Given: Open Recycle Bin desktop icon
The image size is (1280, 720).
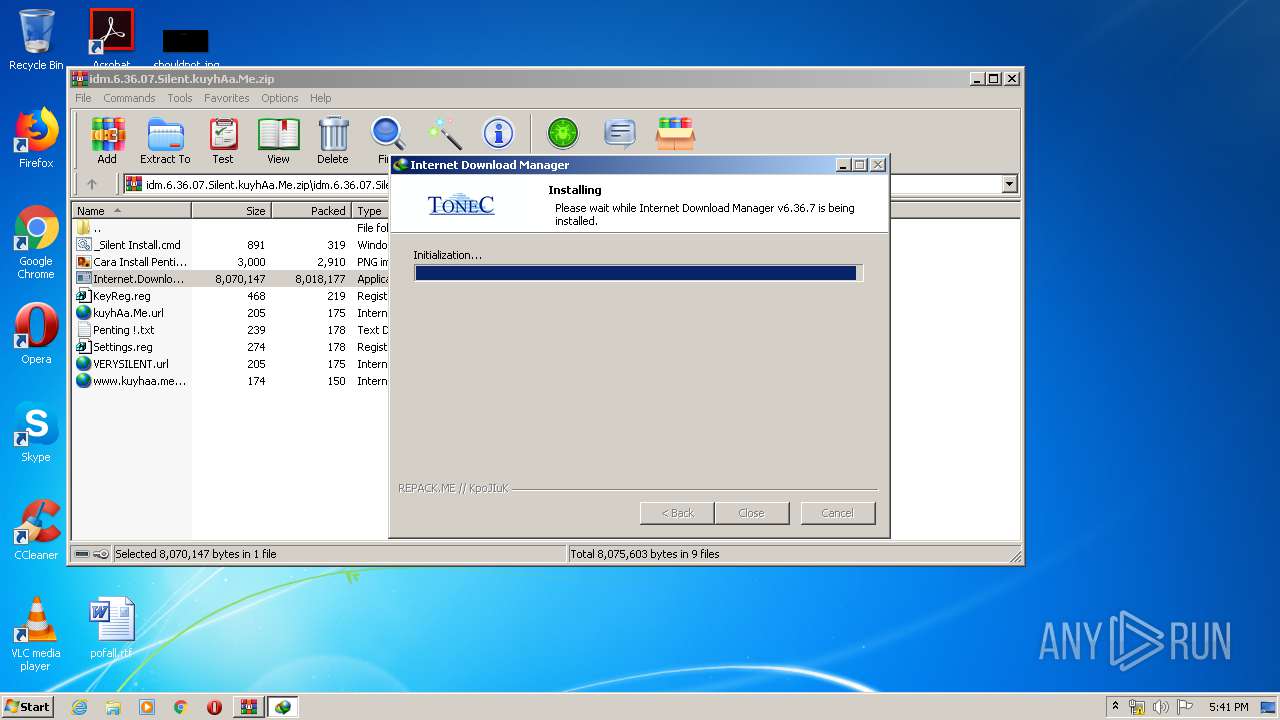Looking at the screenshot, I should click(36, 40).
